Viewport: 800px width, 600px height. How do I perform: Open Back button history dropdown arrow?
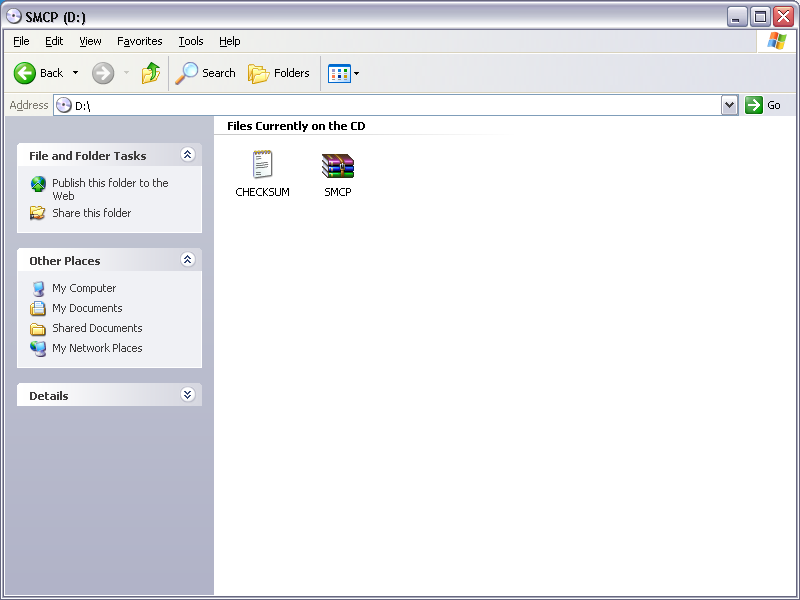click(x=75, y=73)
